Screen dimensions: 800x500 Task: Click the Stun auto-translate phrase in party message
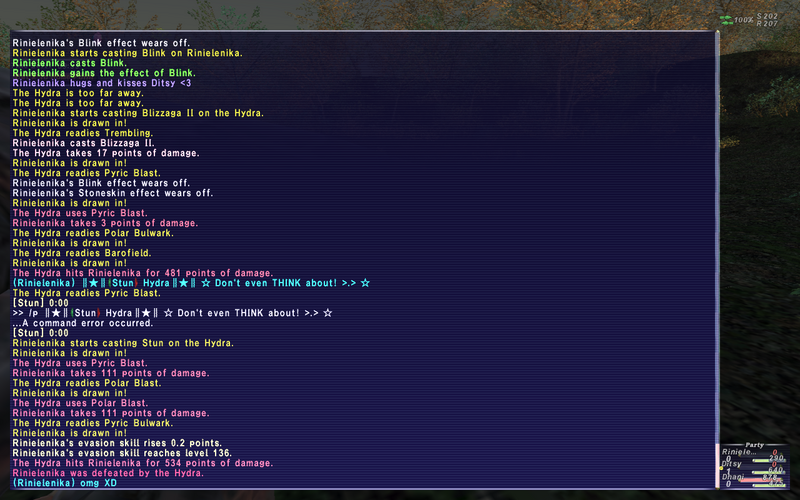click(x=122, y=283)
